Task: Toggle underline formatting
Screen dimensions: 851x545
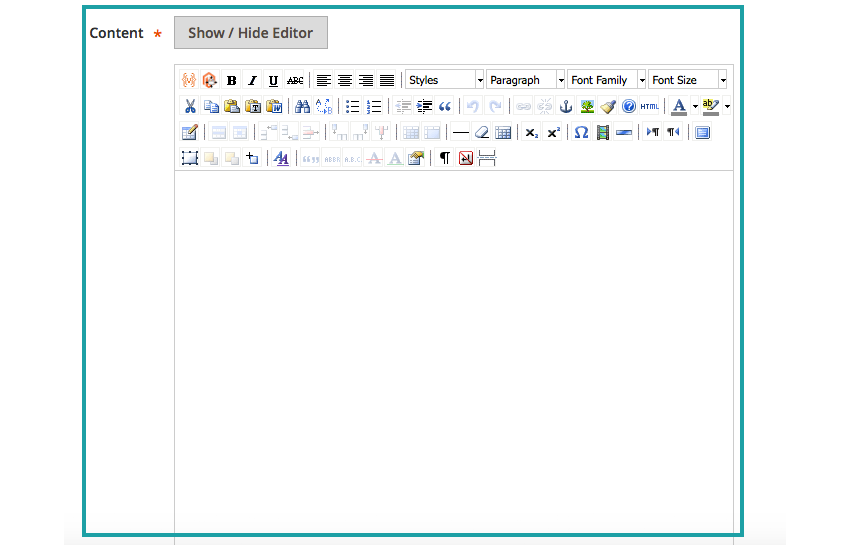Action: [273, 80]
